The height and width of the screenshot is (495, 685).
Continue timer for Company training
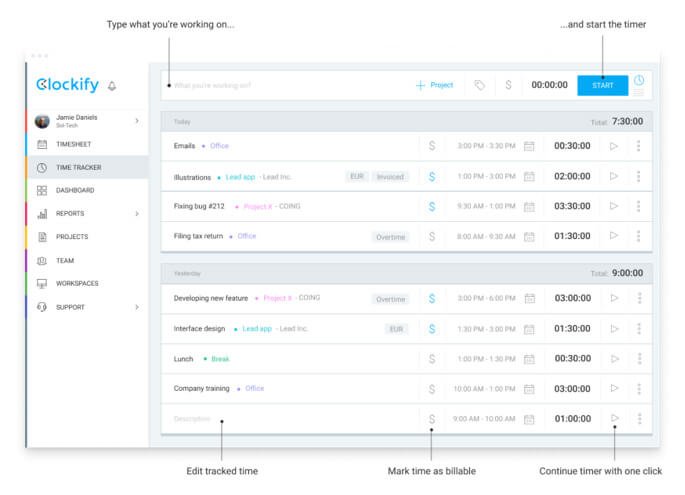614,388
